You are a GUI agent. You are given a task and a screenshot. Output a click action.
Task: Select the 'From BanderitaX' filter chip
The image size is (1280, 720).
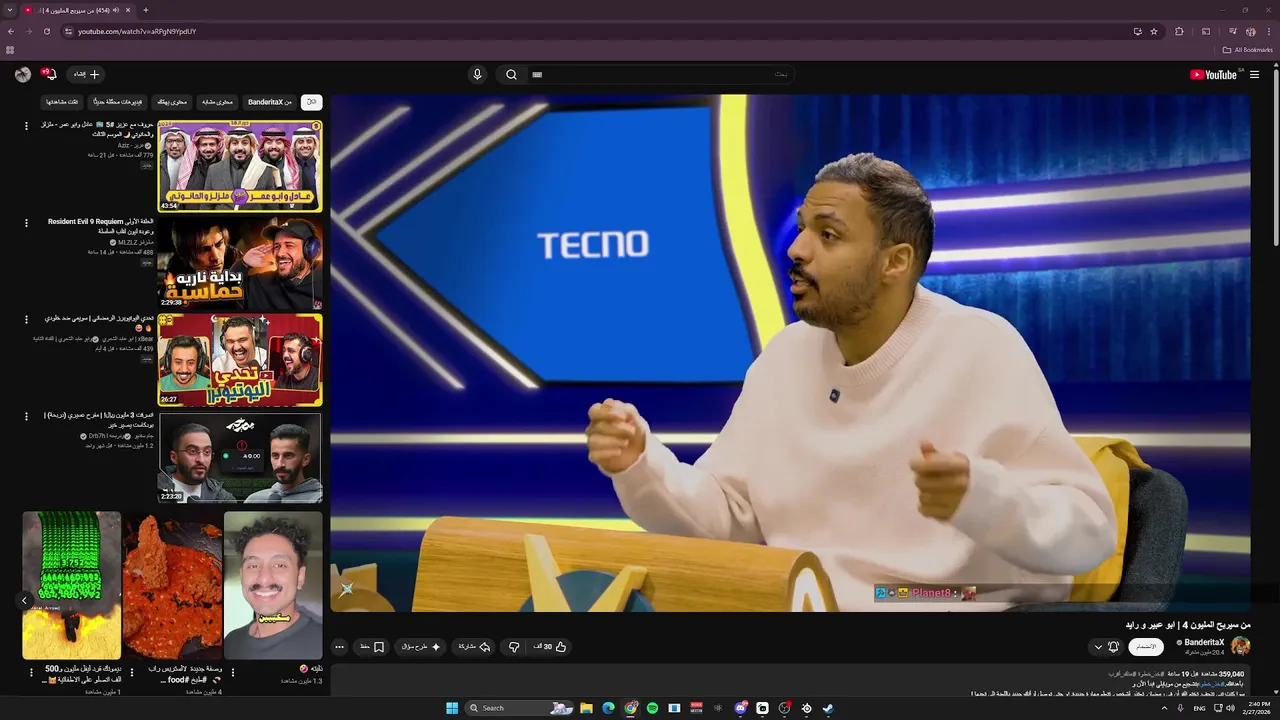coord(270,102)
